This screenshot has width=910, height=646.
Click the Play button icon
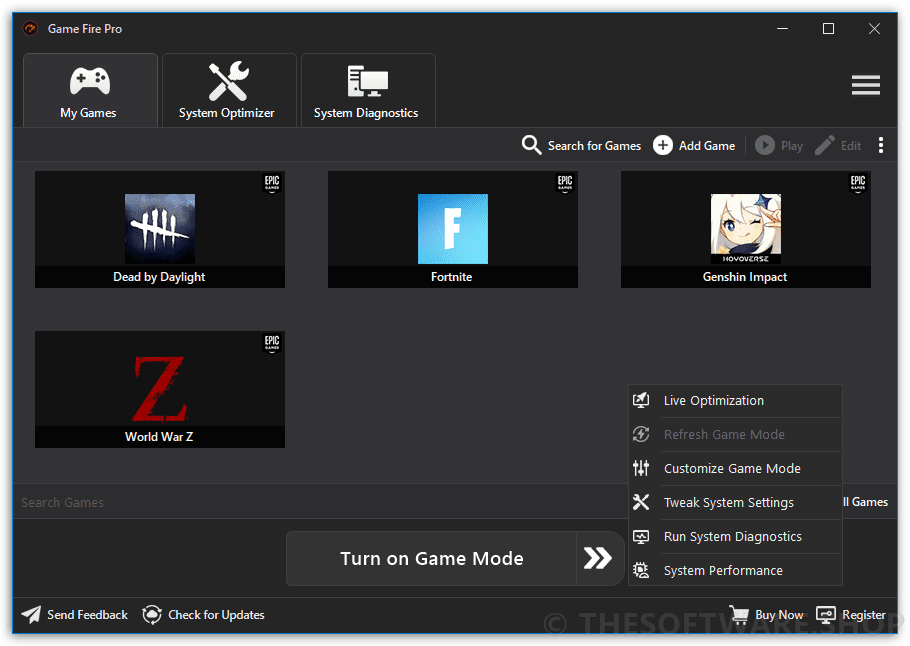click(x=764, y=145)
